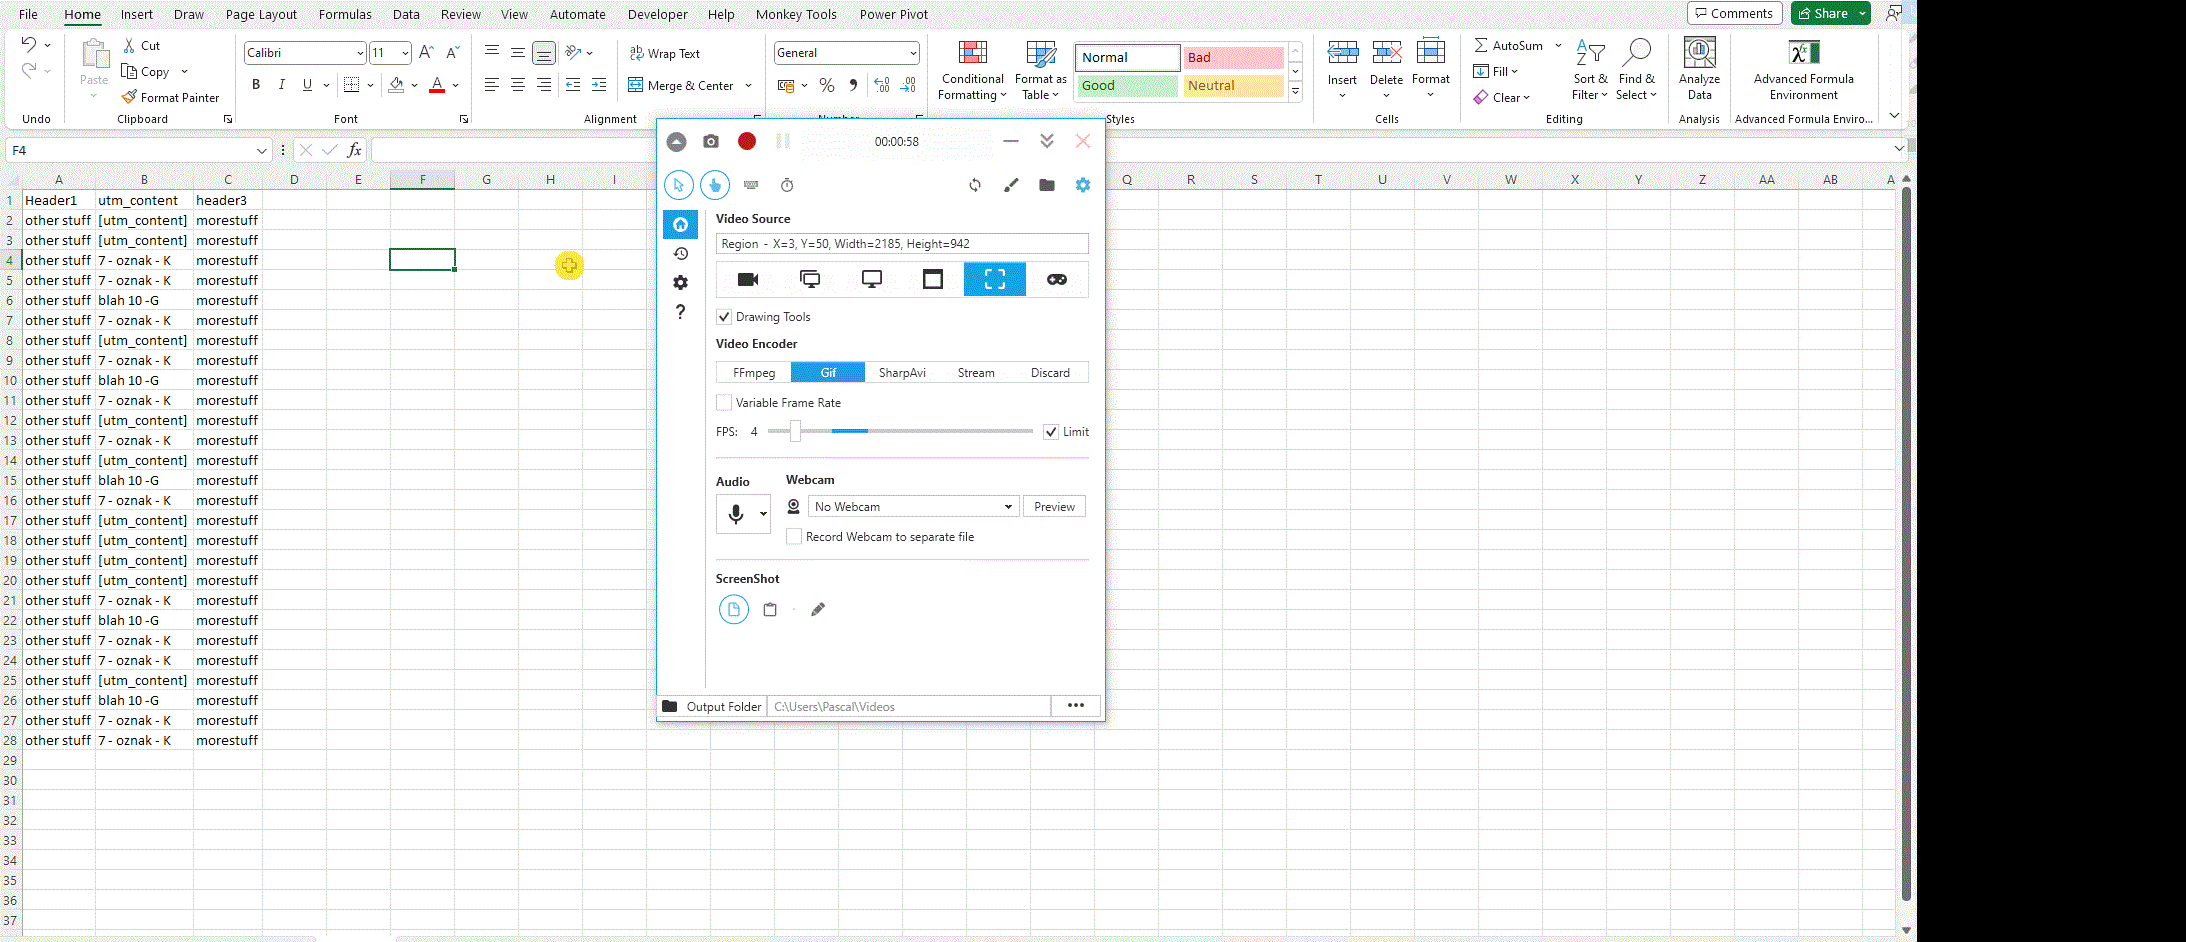Check Record Webcam to separate file
The image size is (2186, 942).
click(794, 537)
